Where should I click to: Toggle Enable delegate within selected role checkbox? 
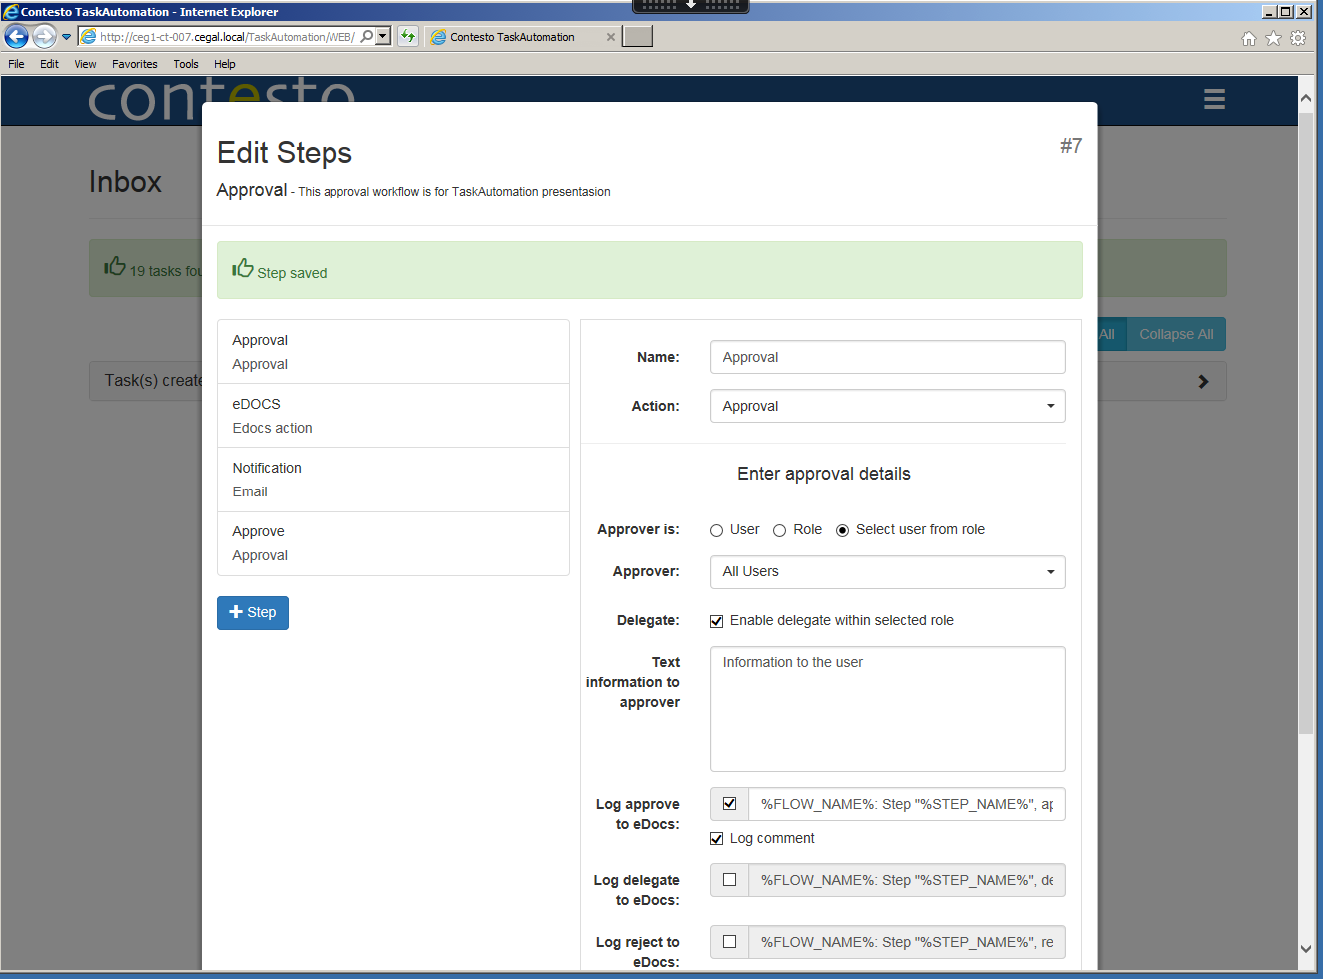tap(716, 621)
